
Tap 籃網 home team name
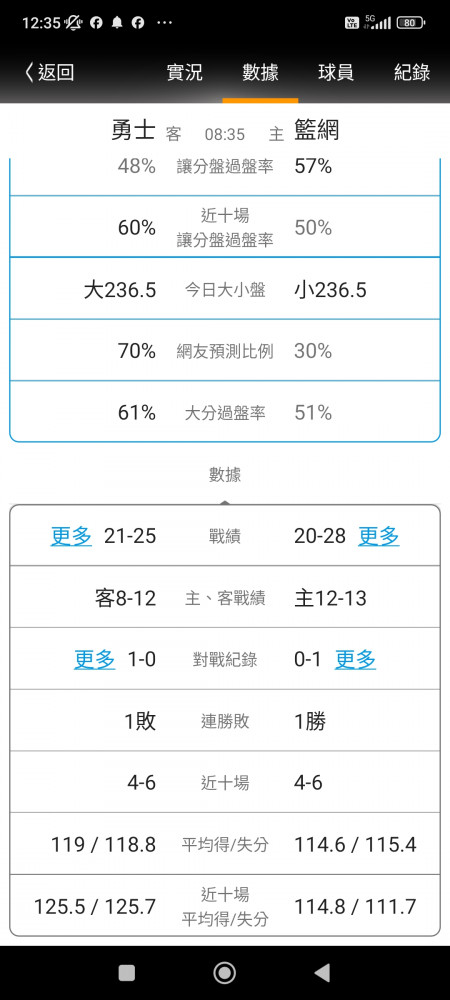coord(316,131)
